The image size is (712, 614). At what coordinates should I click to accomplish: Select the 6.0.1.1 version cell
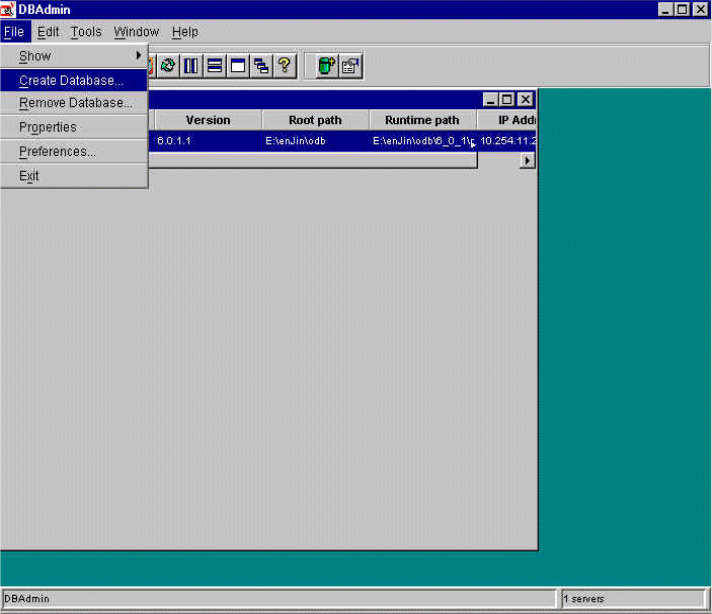pos(208,141)
